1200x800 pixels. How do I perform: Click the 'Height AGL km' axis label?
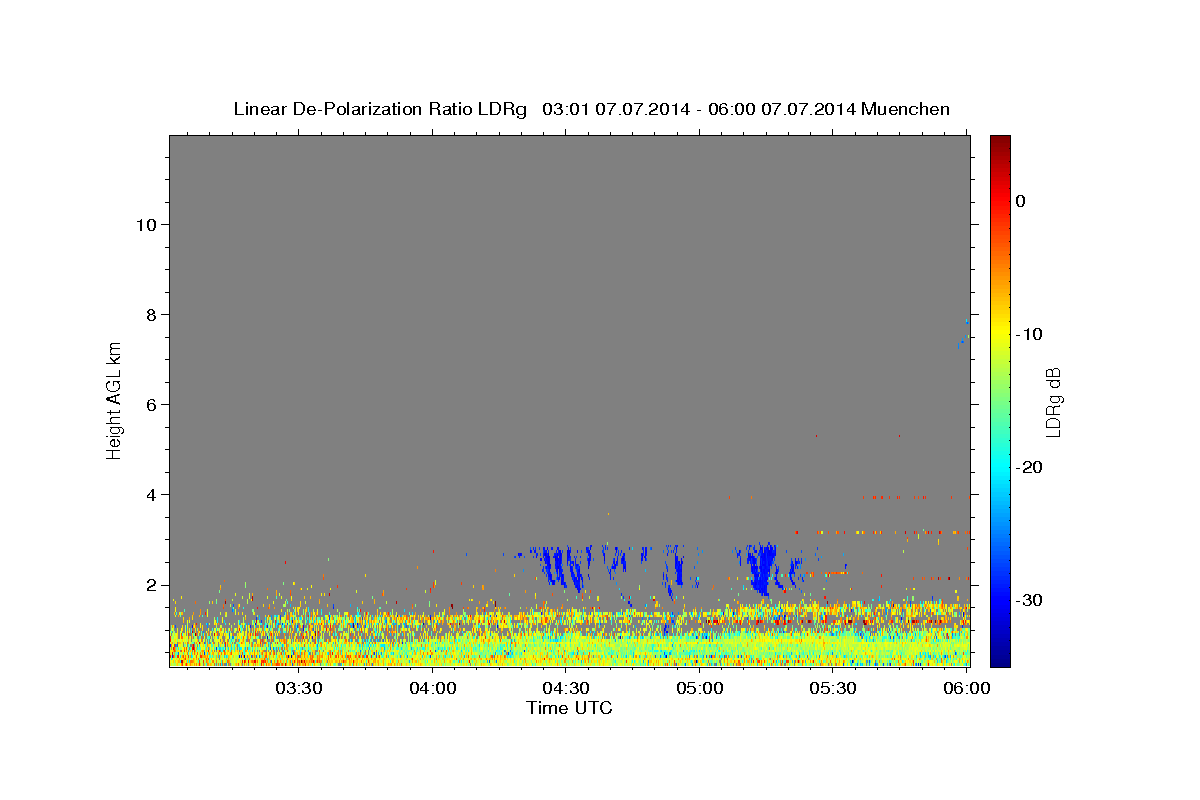click(x=115, y=400)
